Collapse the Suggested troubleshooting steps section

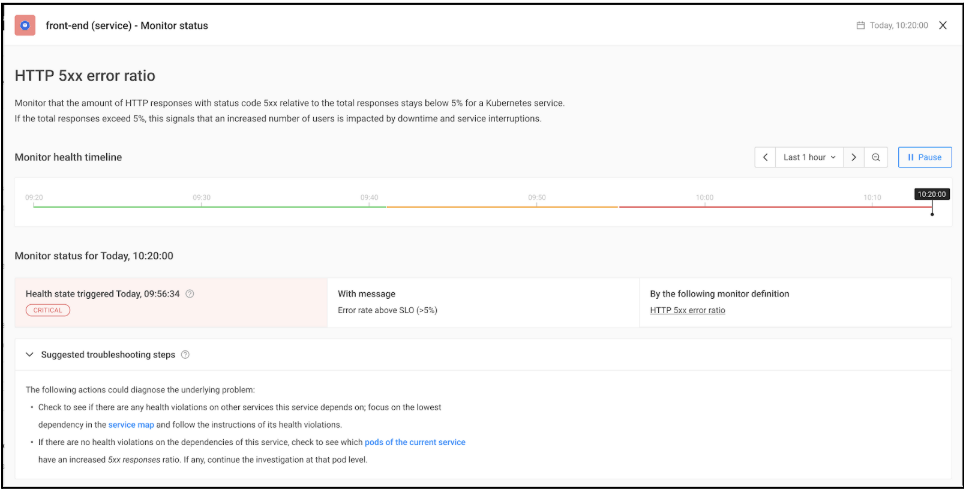[x=30, y=354]
